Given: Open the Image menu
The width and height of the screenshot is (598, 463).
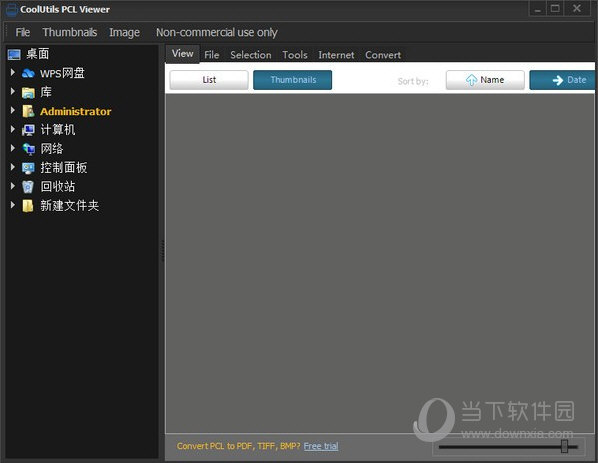Looking at the screenshot, I should click(x=124, y=32).
